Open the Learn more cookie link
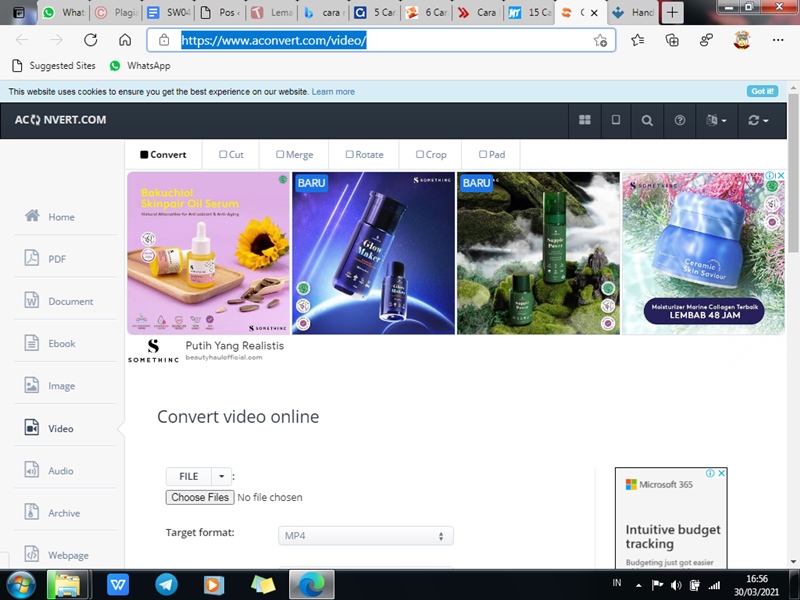 333,92
